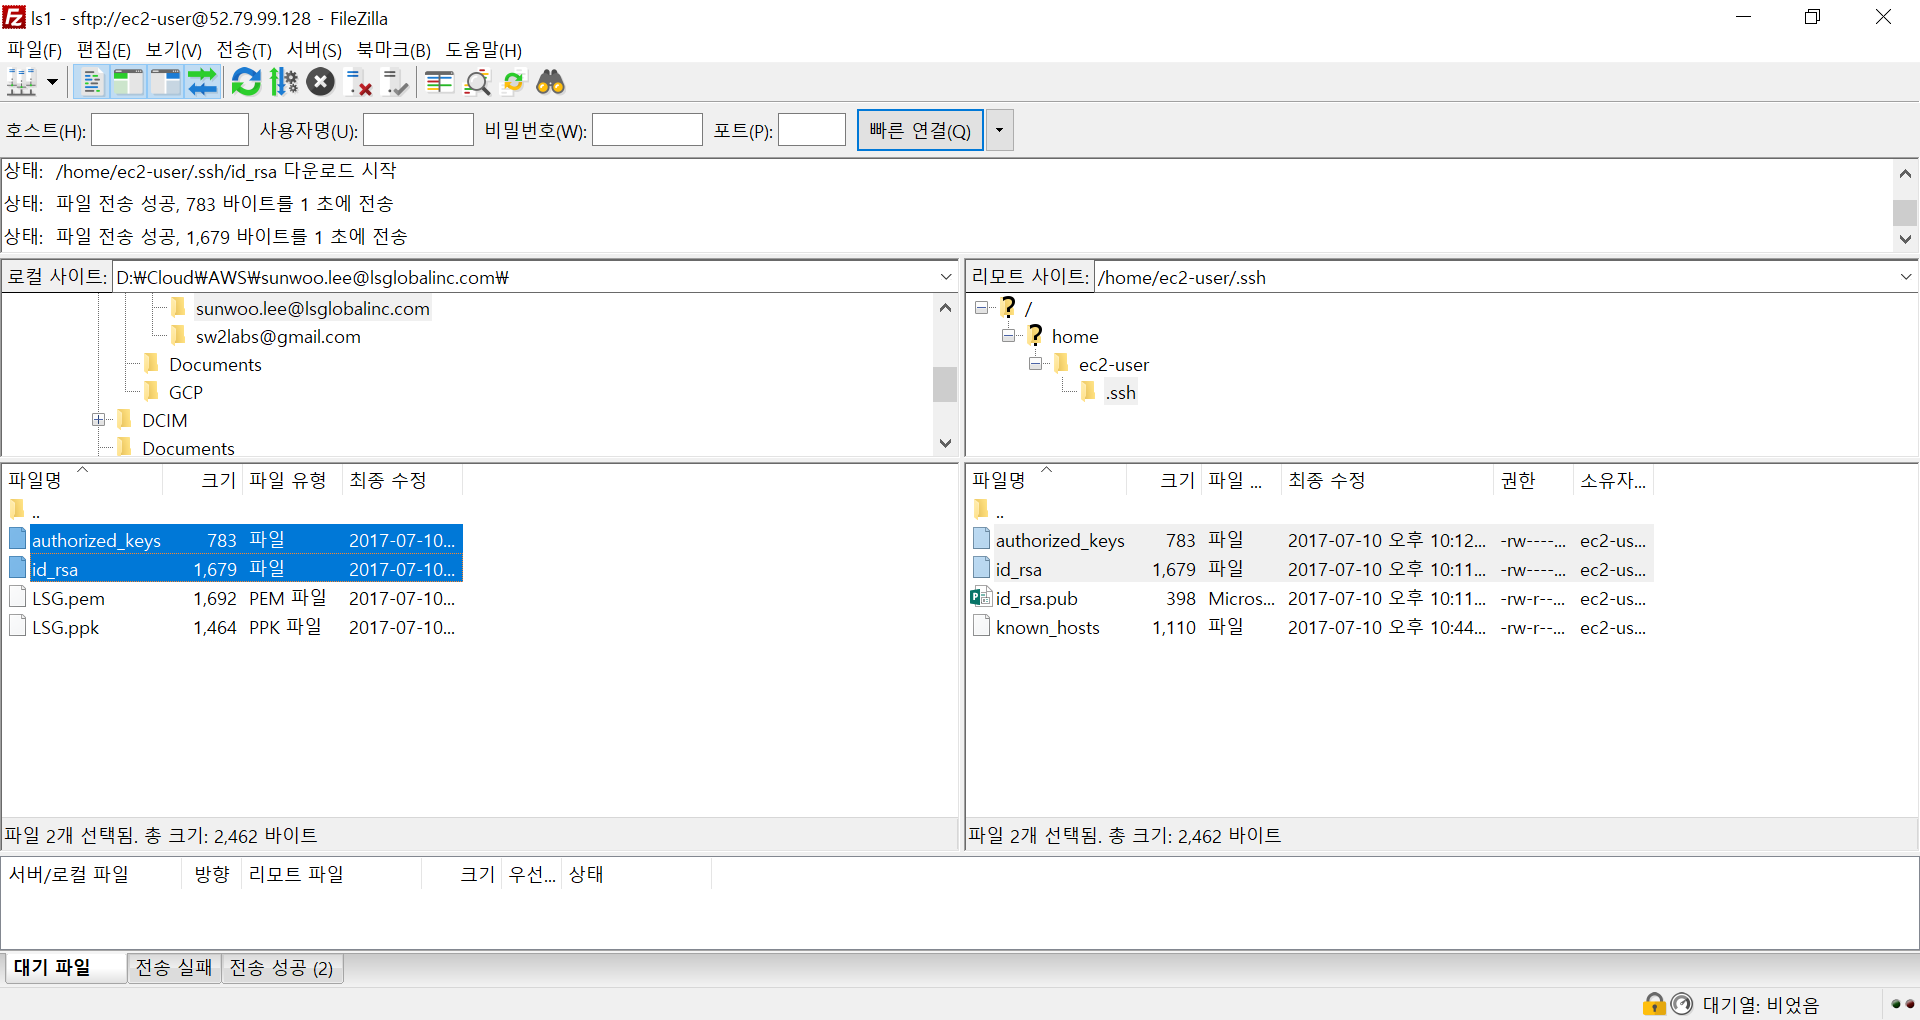Open 파일(F) menu
This screenshot has width=1920, height=1020.
tap(35, 50)
